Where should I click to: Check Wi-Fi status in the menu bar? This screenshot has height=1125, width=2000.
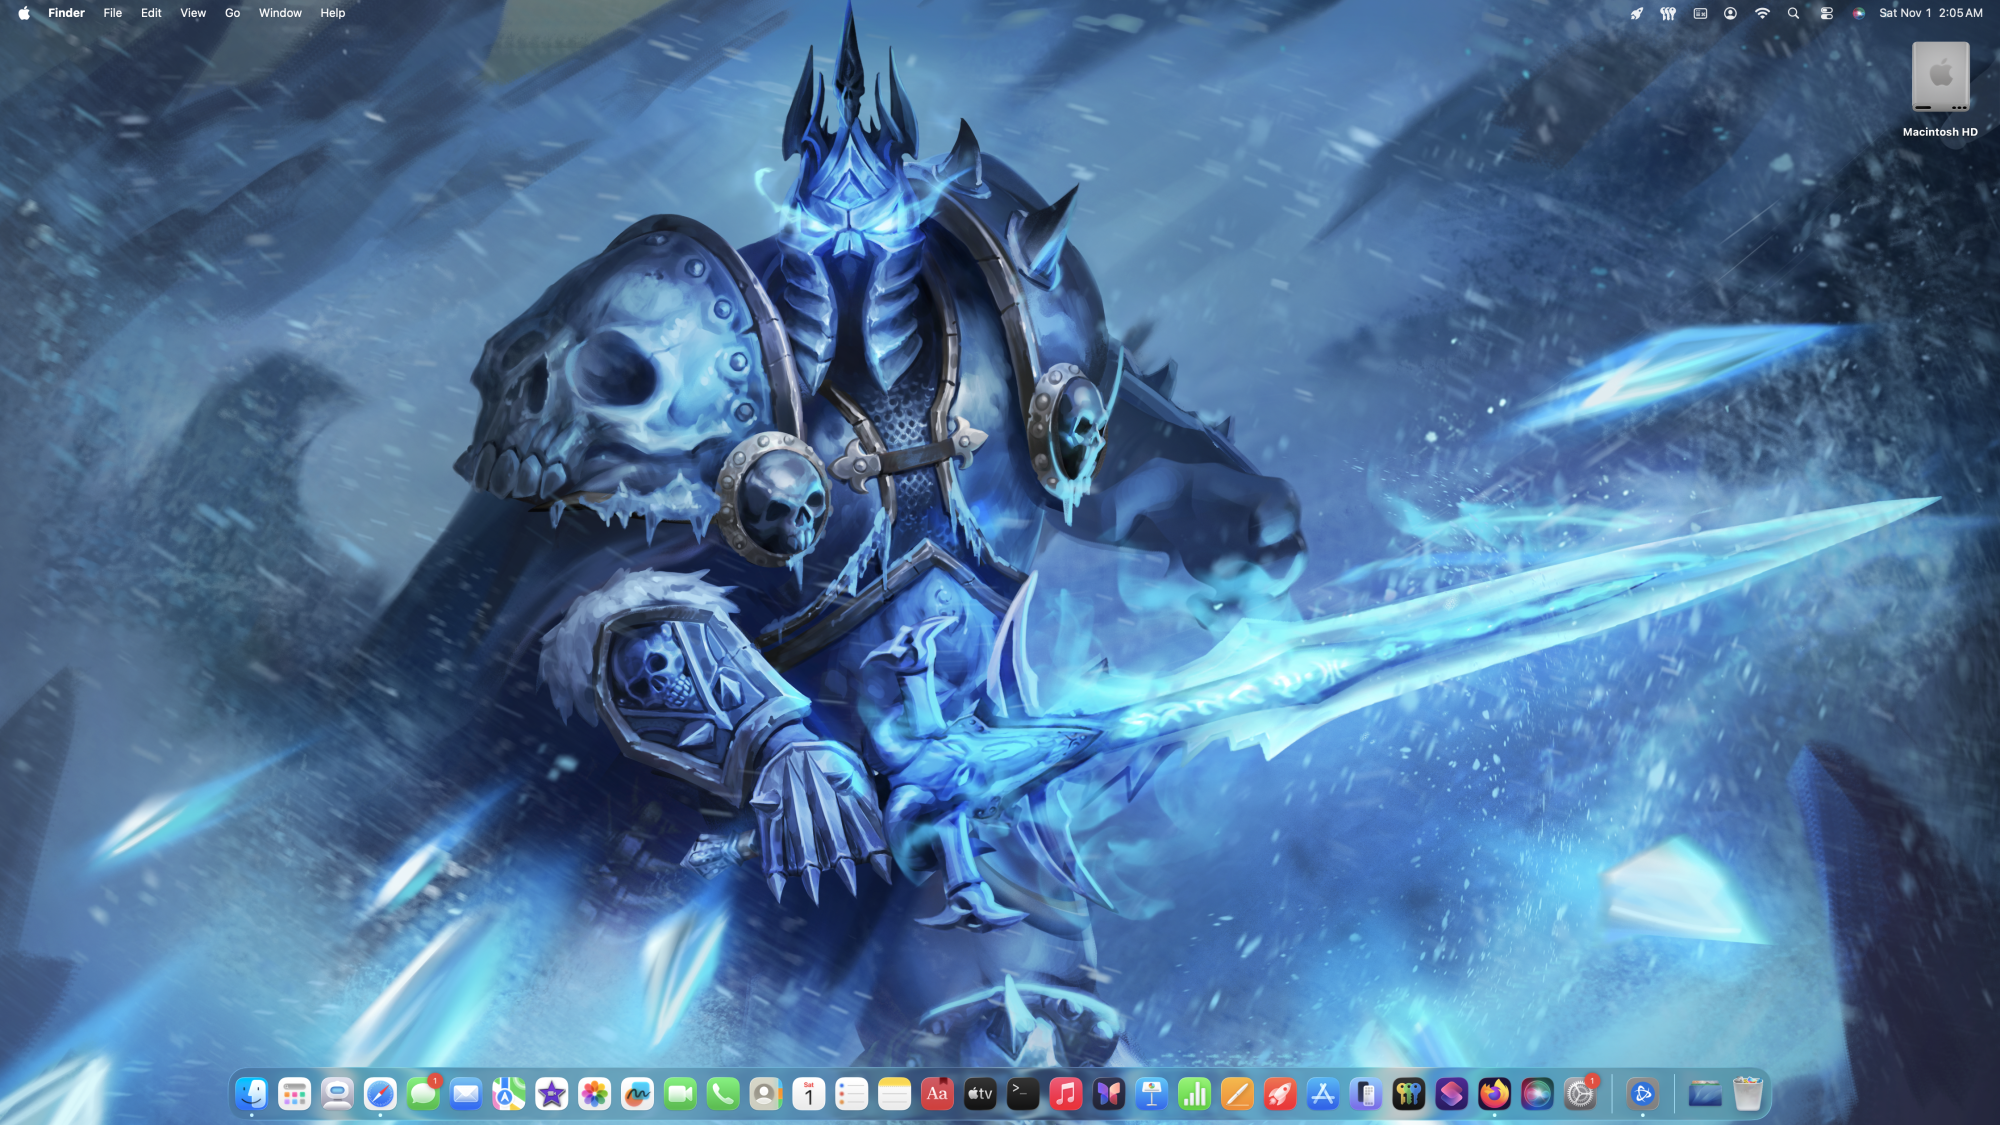pyautogui.click(x=1762, y=13)
